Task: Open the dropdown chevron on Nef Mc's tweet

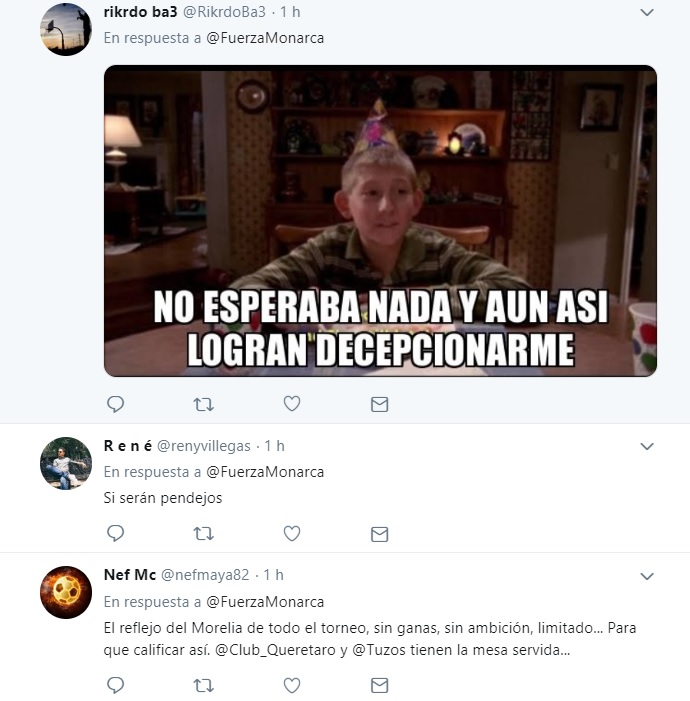Action: click(647, 576)
